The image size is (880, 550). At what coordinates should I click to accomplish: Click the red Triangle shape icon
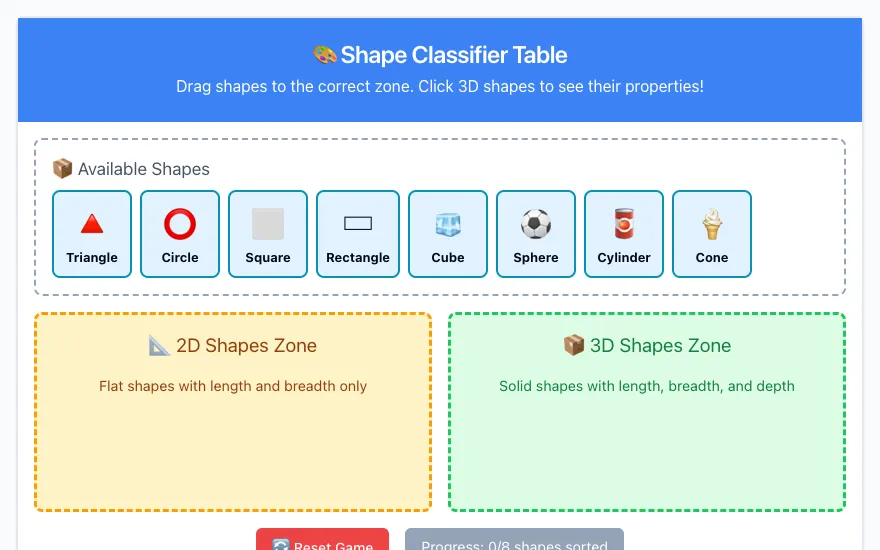(92, 224)
